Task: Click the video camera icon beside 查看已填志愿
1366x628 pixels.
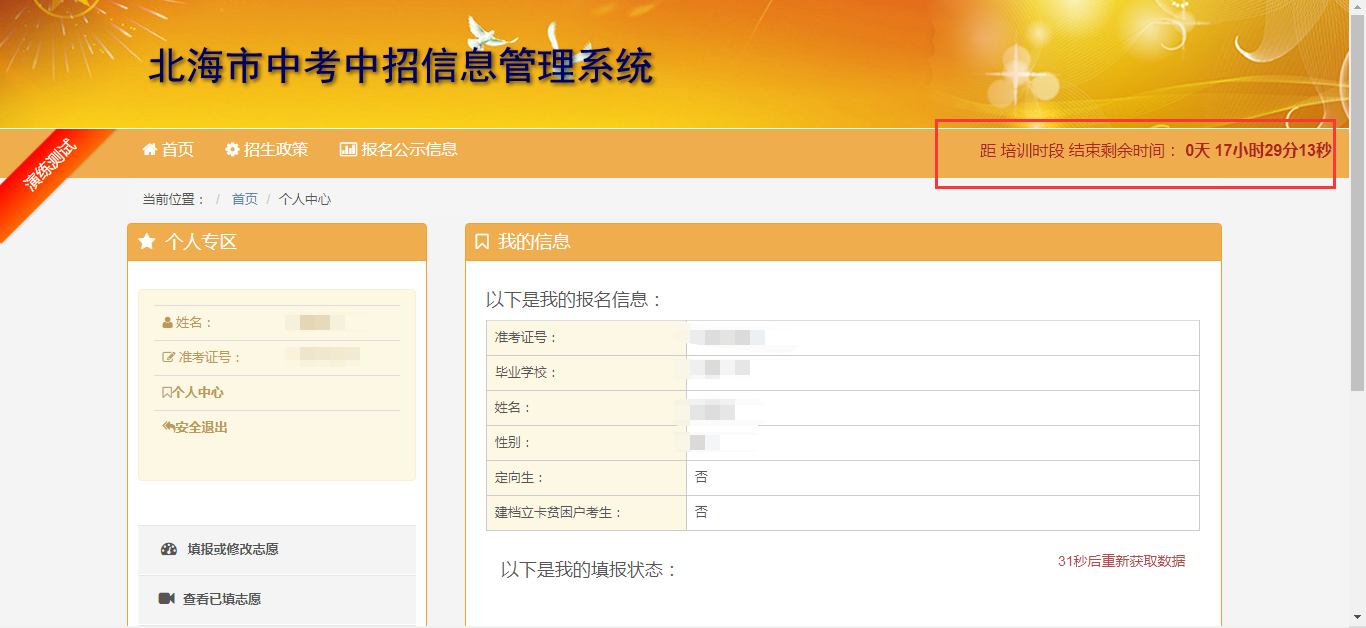Action: coord(167,599)
